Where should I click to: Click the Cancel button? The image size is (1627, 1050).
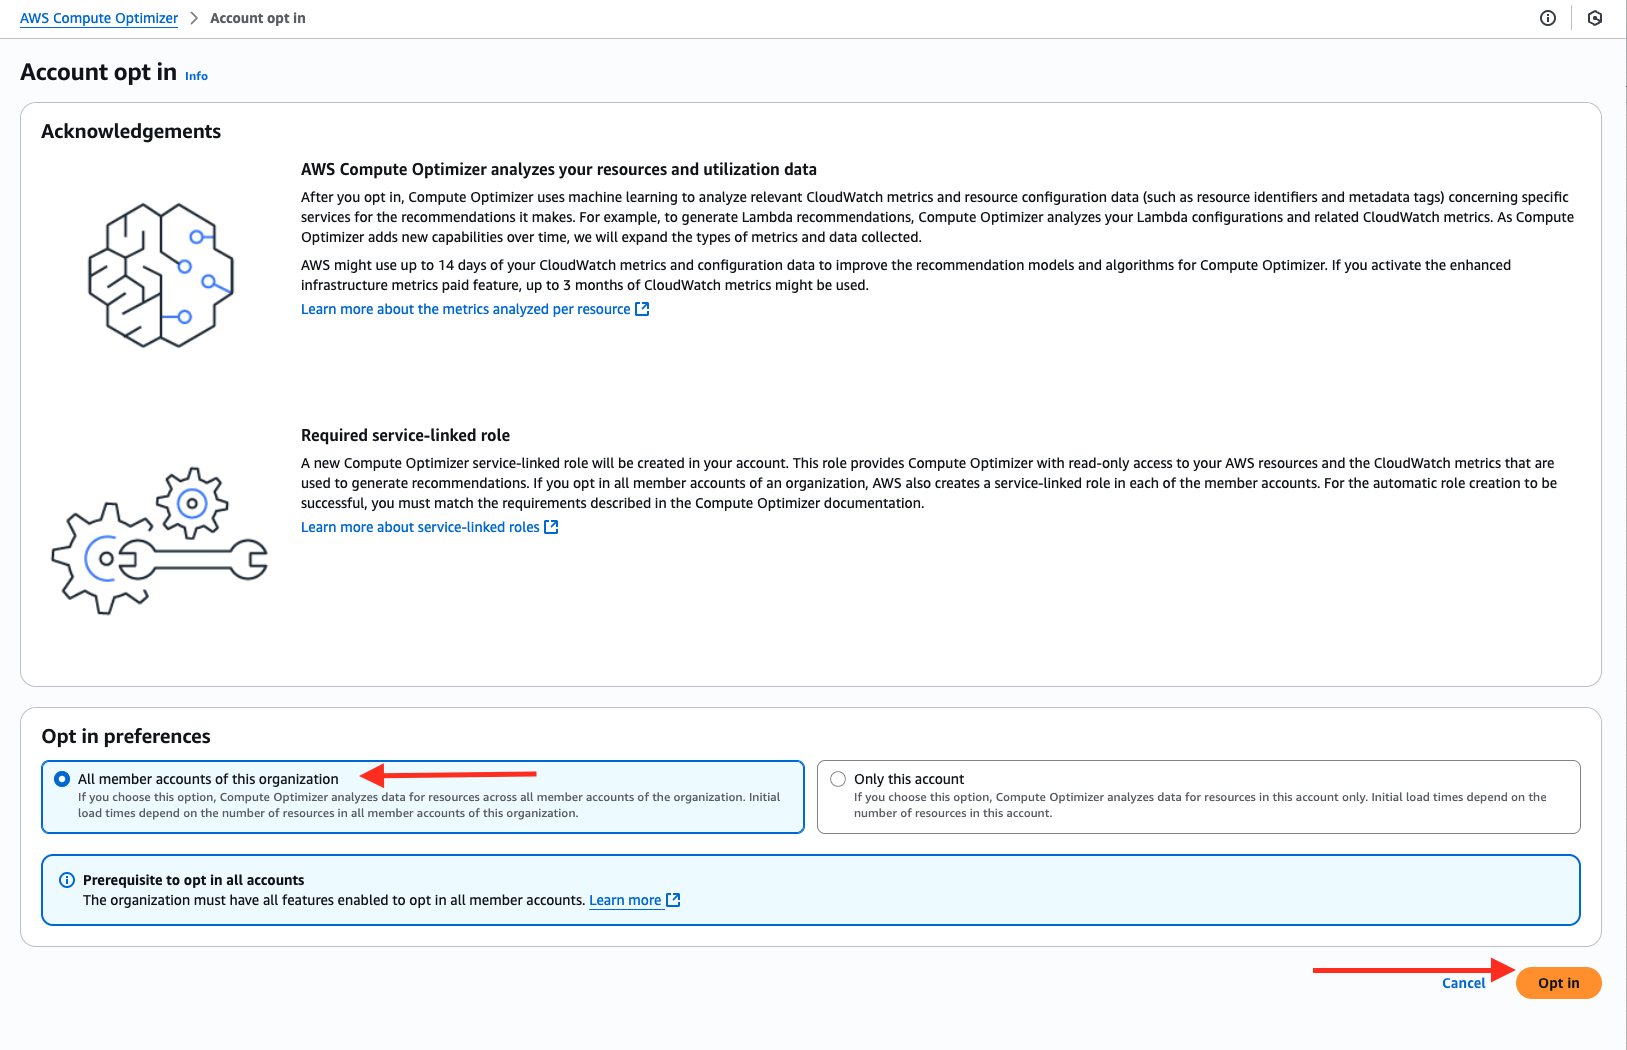pos(1464,983)
